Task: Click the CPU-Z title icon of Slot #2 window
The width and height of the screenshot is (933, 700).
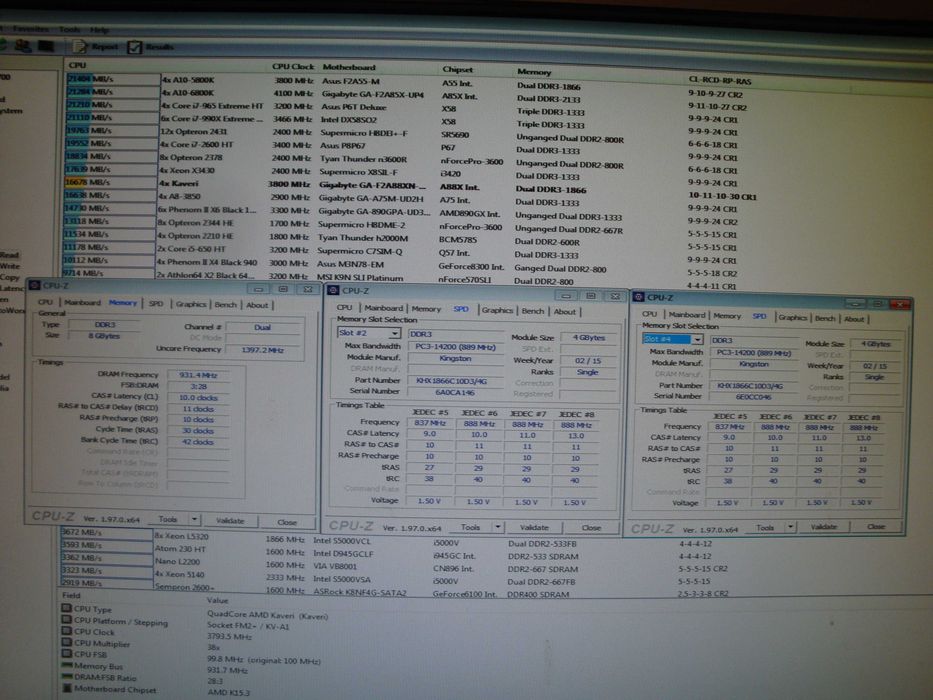Action: [334, 290]
